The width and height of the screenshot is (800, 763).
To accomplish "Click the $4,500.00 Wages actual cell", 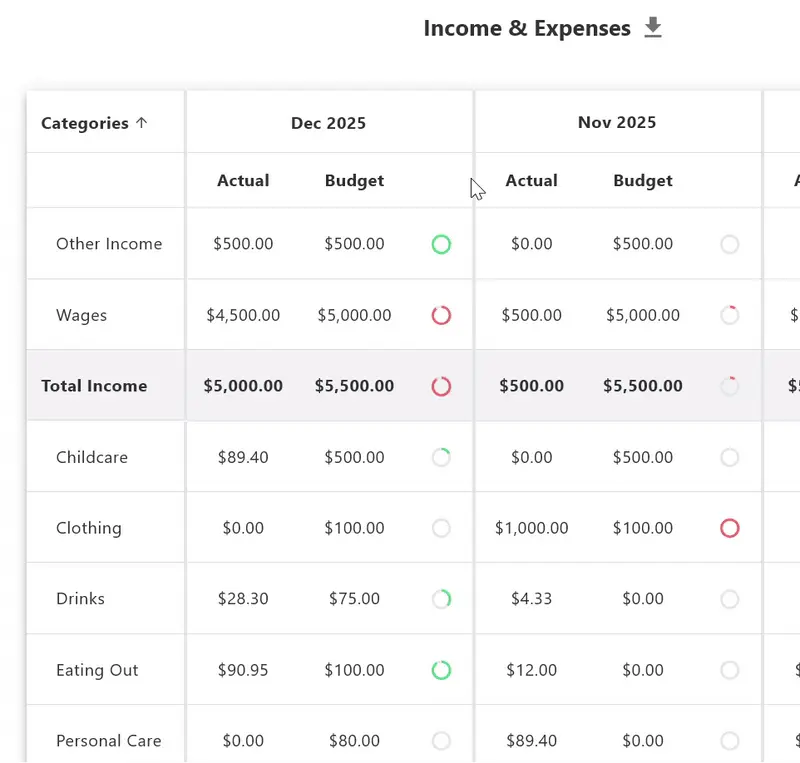I will (x=242, y=315).
